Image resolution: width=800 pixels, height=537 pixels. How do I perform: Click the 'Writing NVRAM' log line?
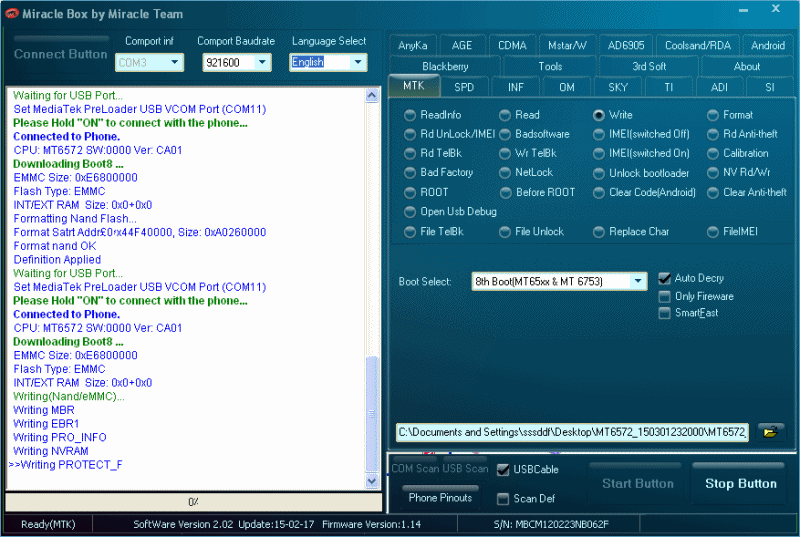(51, 451)
